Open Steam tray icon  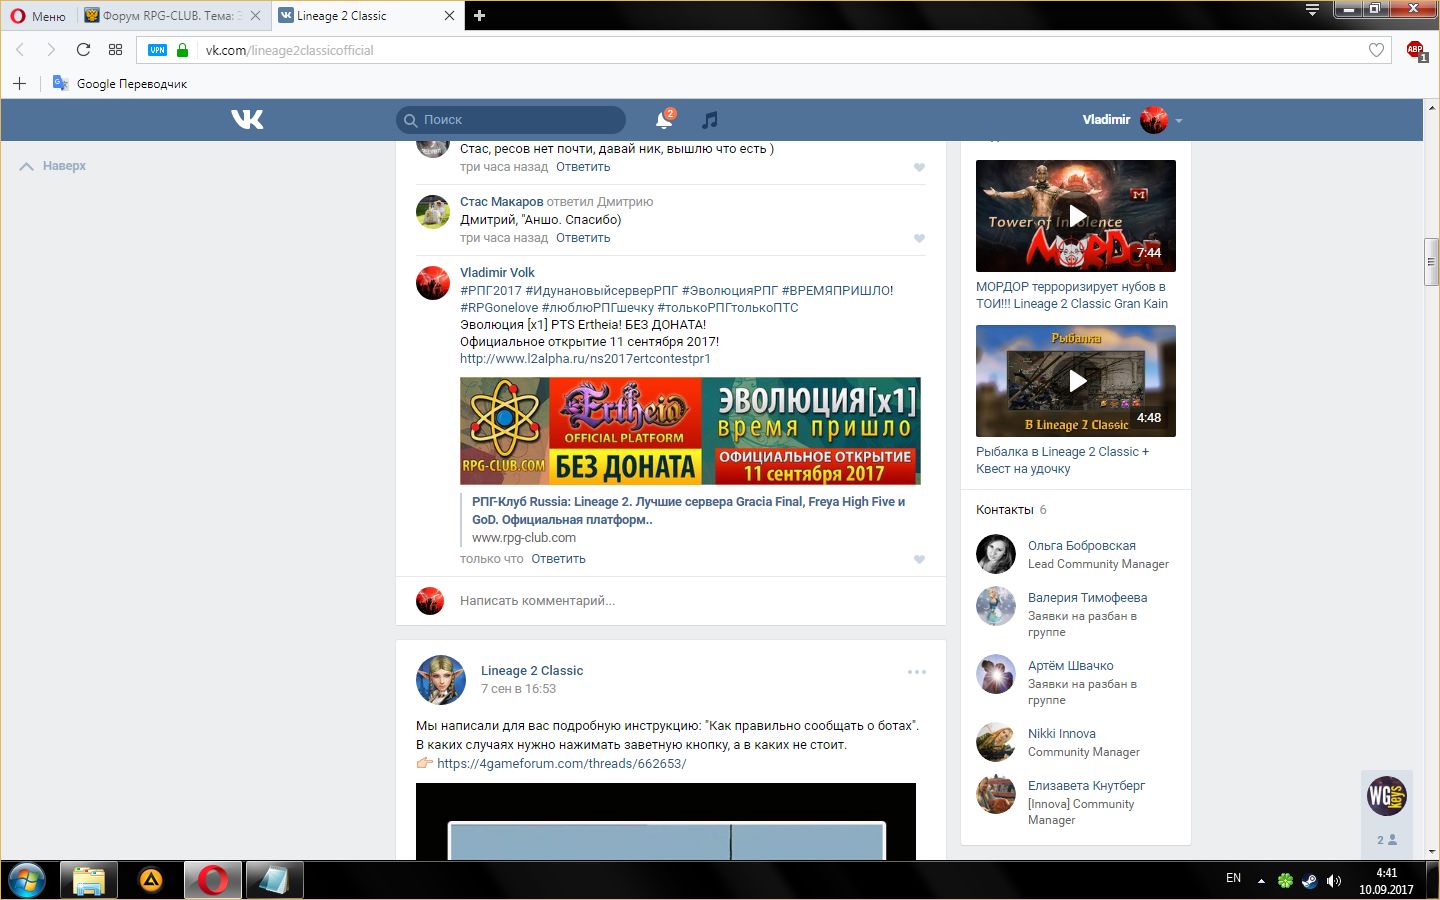point(1309,881)
